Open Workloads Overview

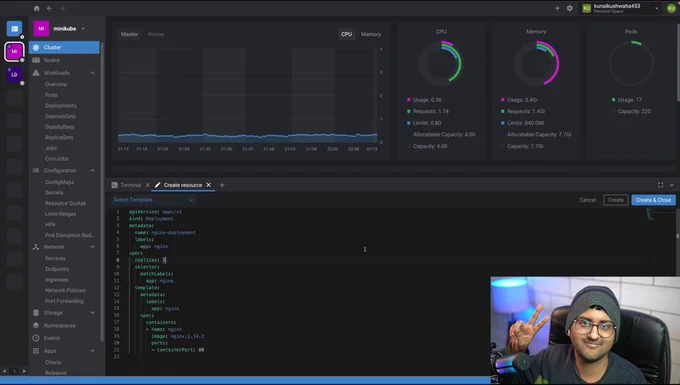(x=56, y=85)
